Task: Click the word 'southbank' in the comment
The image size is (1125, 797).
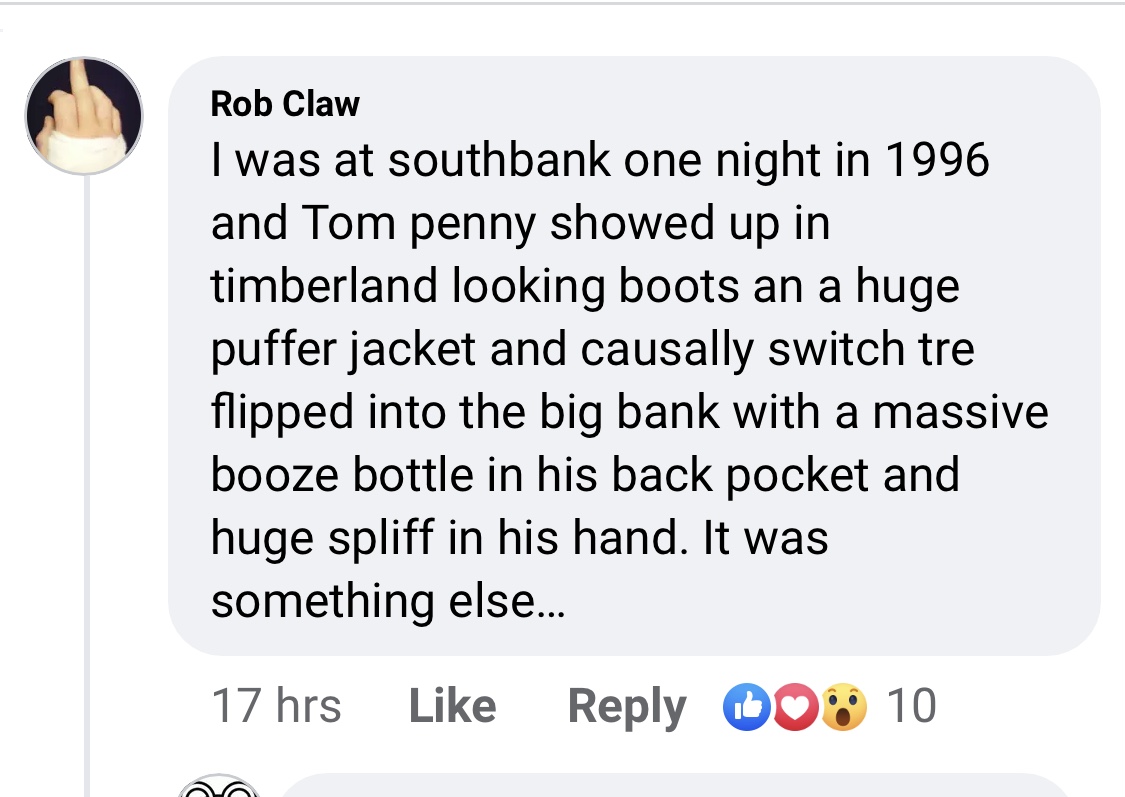Action: click(499, 159)
